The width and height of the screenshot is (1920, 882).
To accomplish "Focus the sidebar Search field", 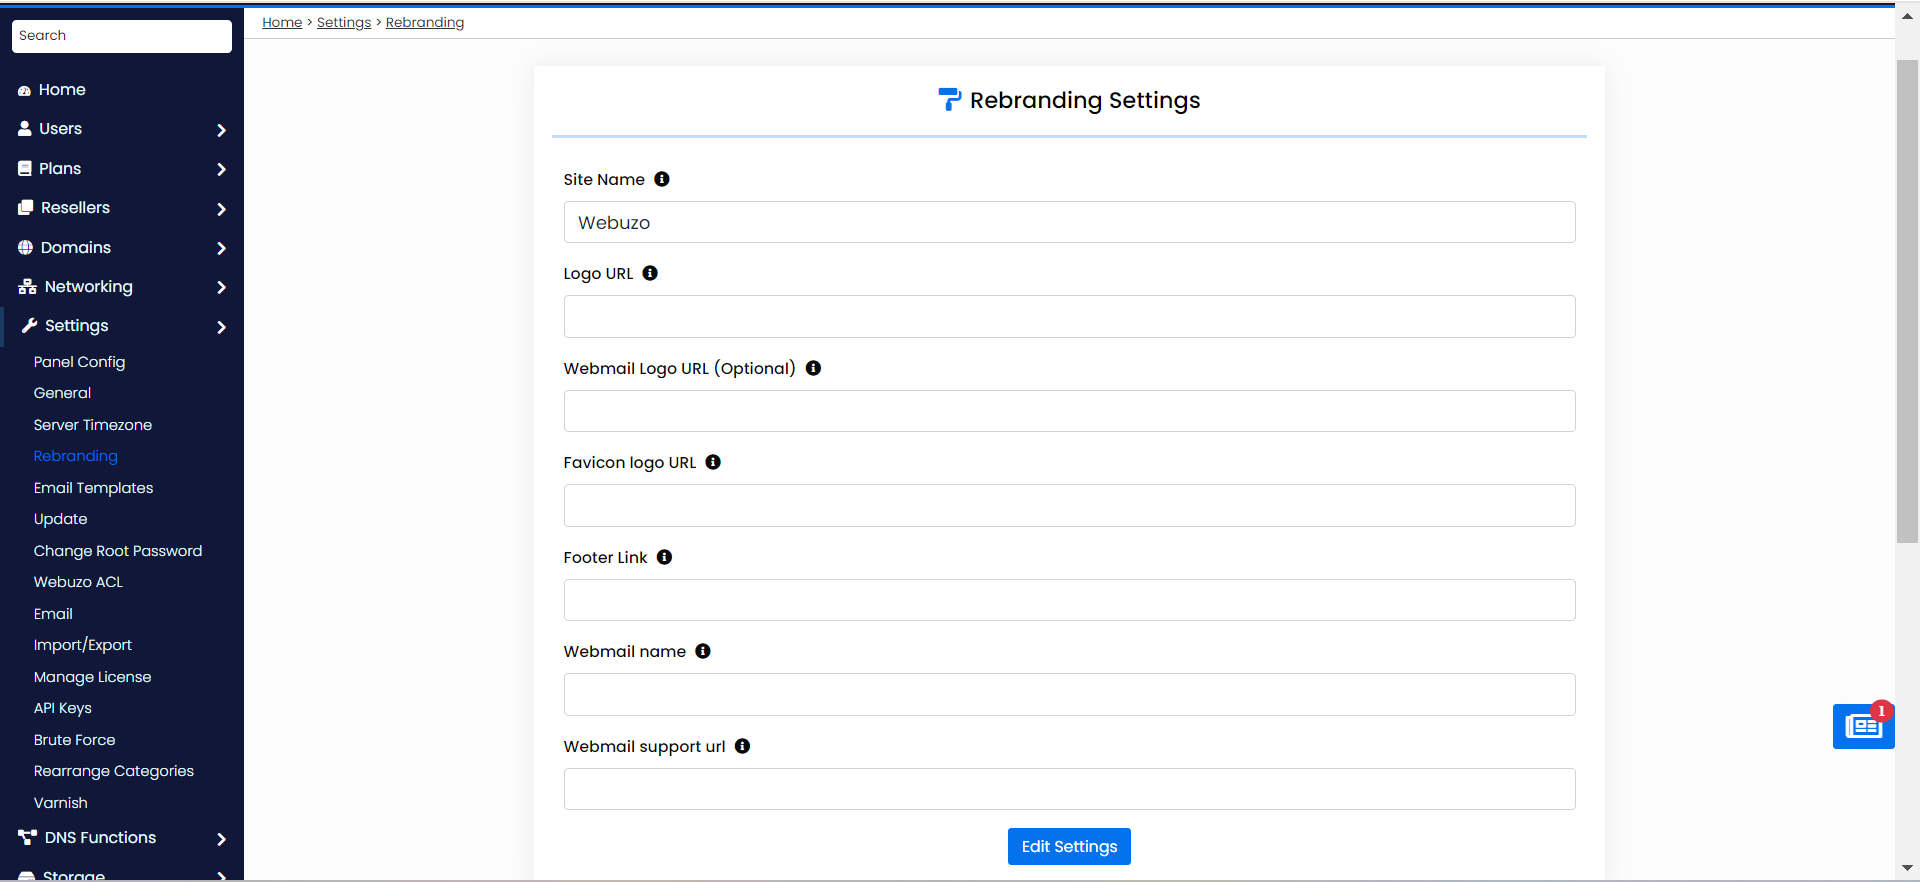I will (x=122, y=36).
